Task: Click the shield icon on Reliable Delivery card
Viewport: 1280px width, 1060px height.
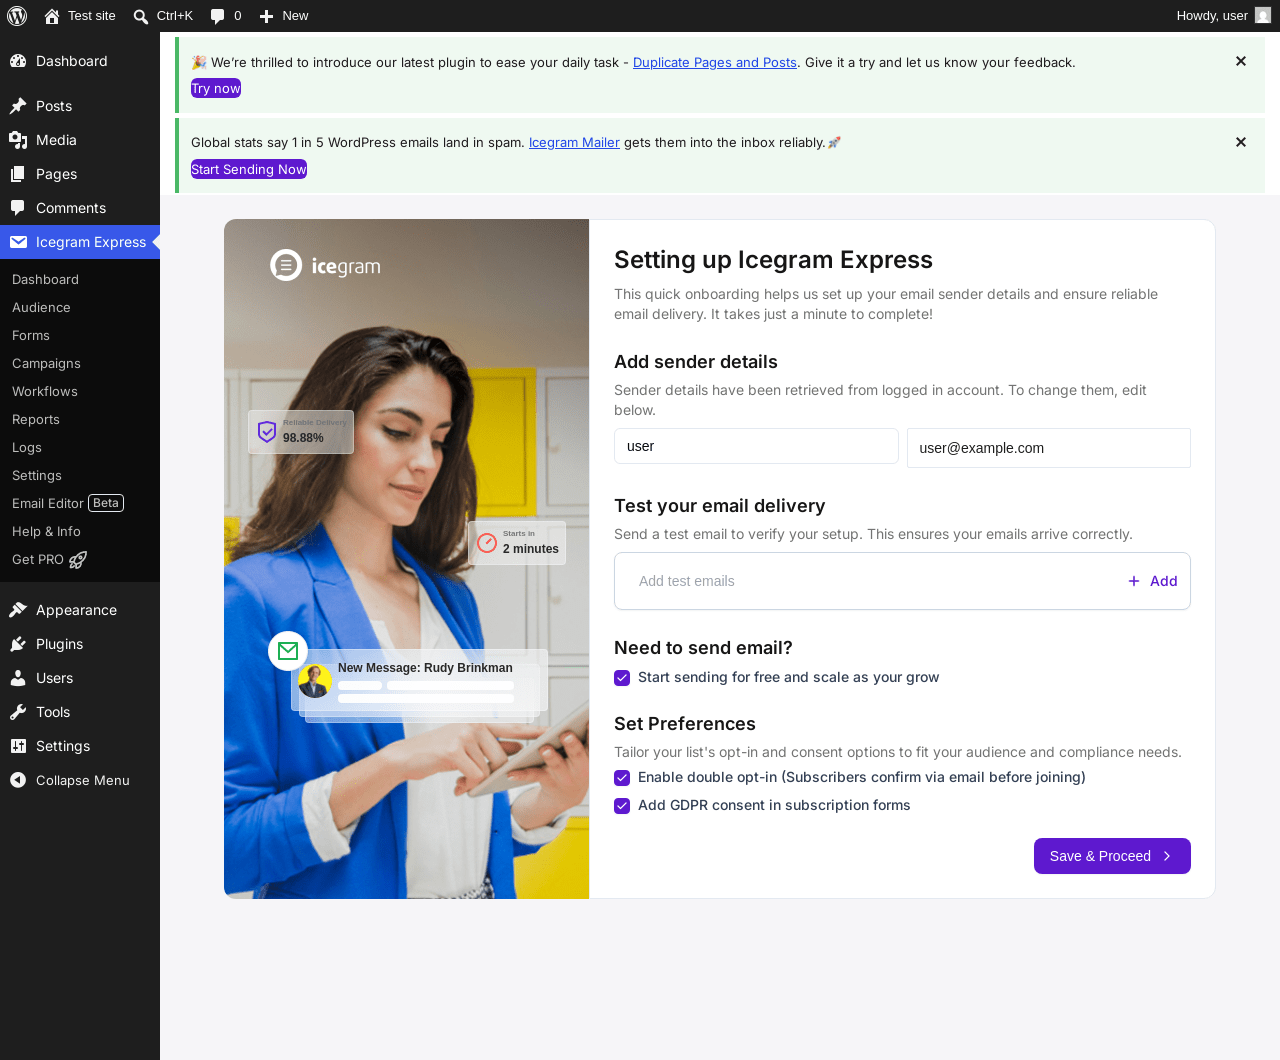Action: click(x=267, y=432)
